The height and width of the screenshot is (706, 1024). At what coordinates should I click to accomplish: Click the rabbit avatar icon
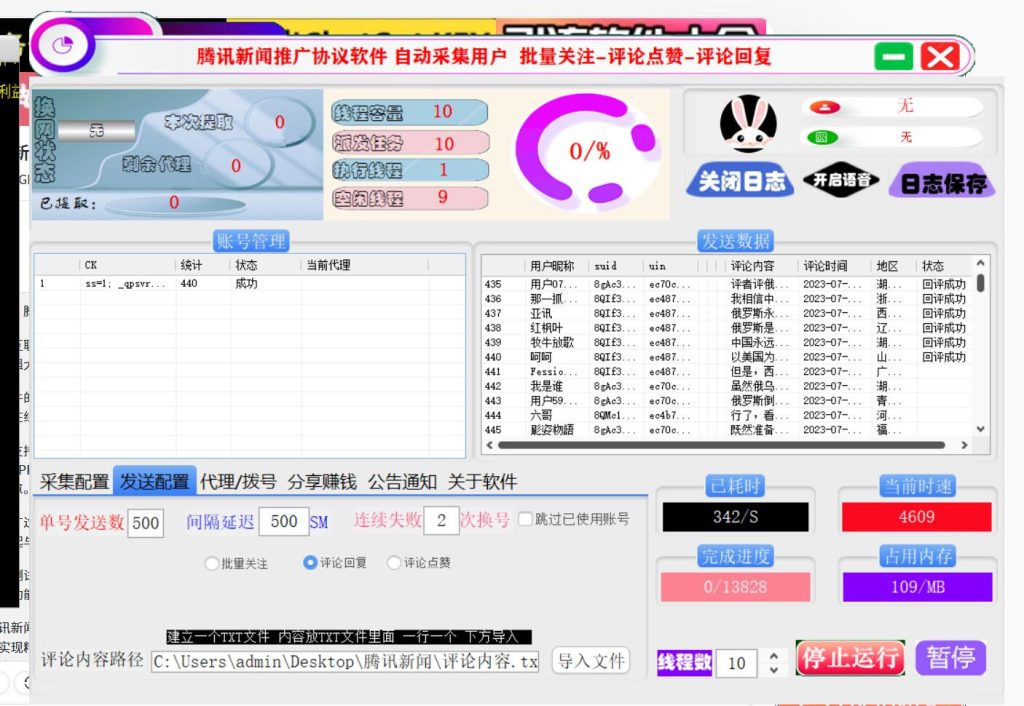748,124
